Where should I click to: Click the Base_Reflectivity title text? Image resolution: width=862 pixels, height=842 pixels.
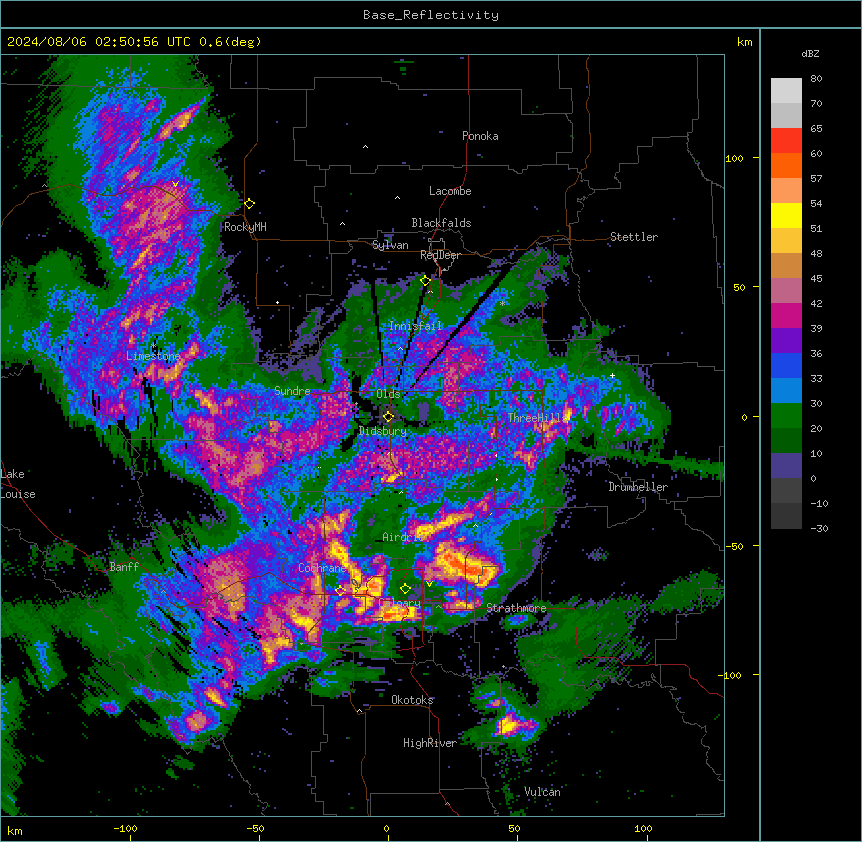coord(431,15)
